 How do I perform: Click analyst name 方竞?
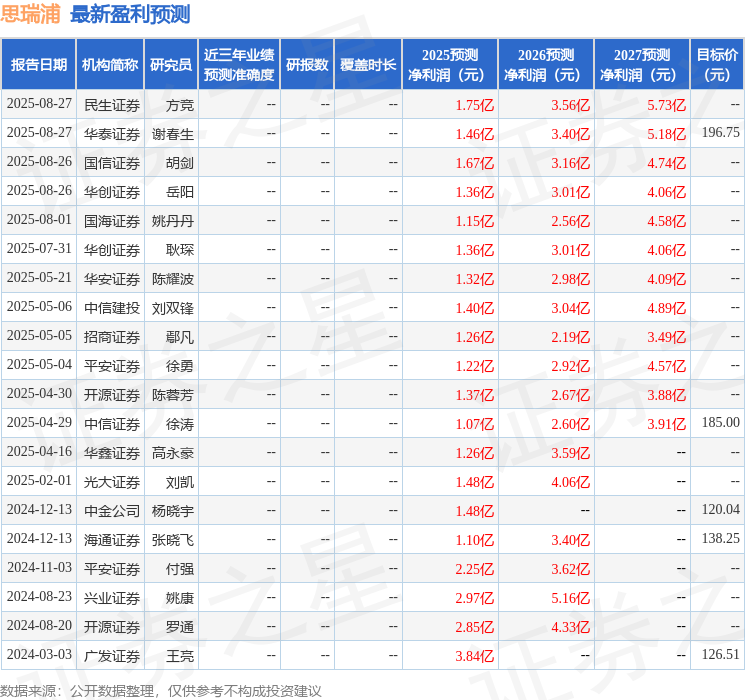pos(180,105)
